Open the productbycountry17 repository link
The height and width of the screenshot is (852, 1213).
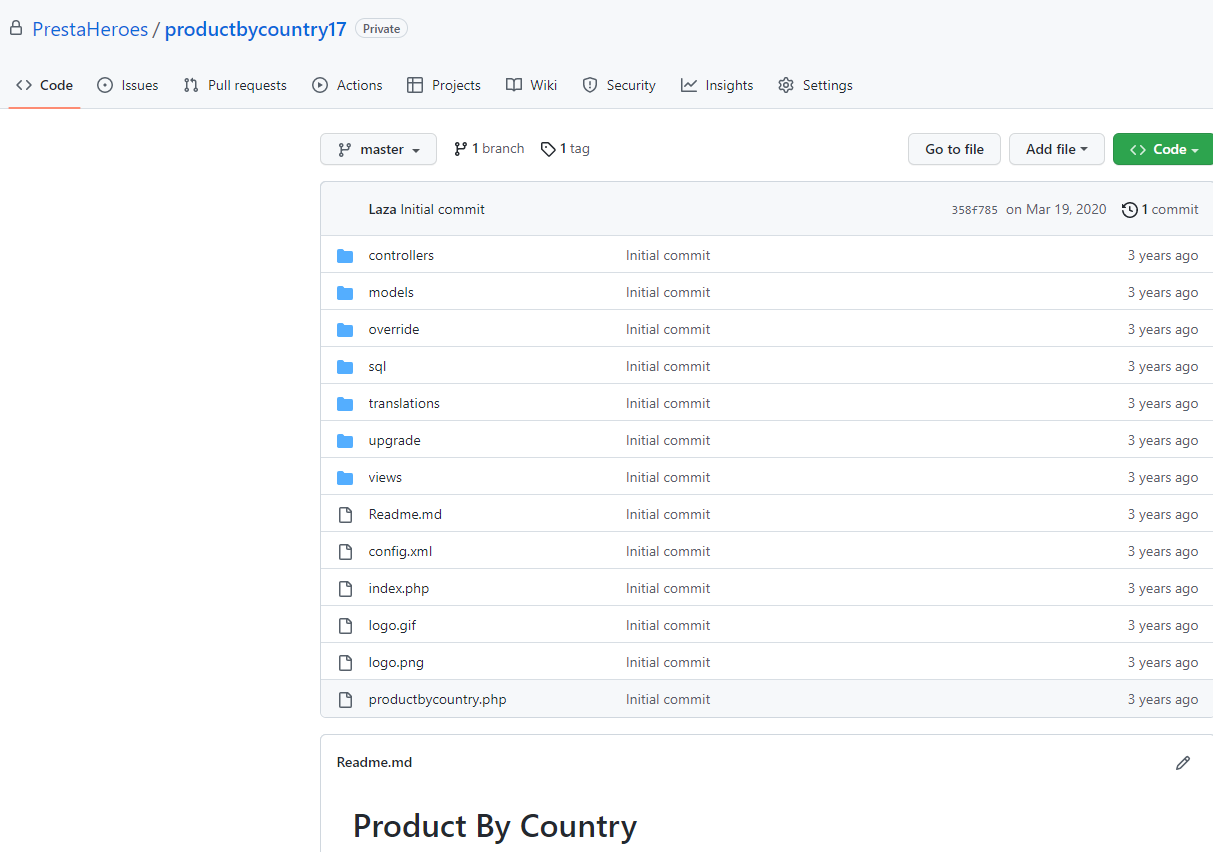click(255, 29)
